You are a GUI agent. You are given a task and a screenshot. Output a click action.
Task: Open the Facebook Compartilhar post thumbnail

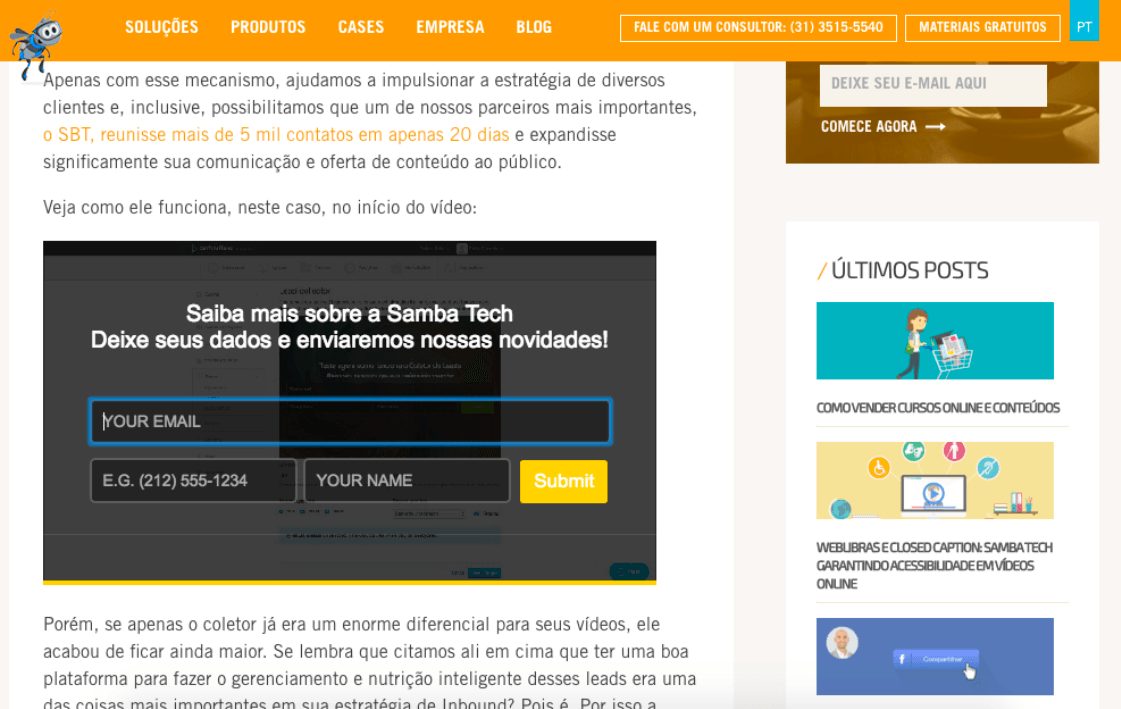point(935,657)
